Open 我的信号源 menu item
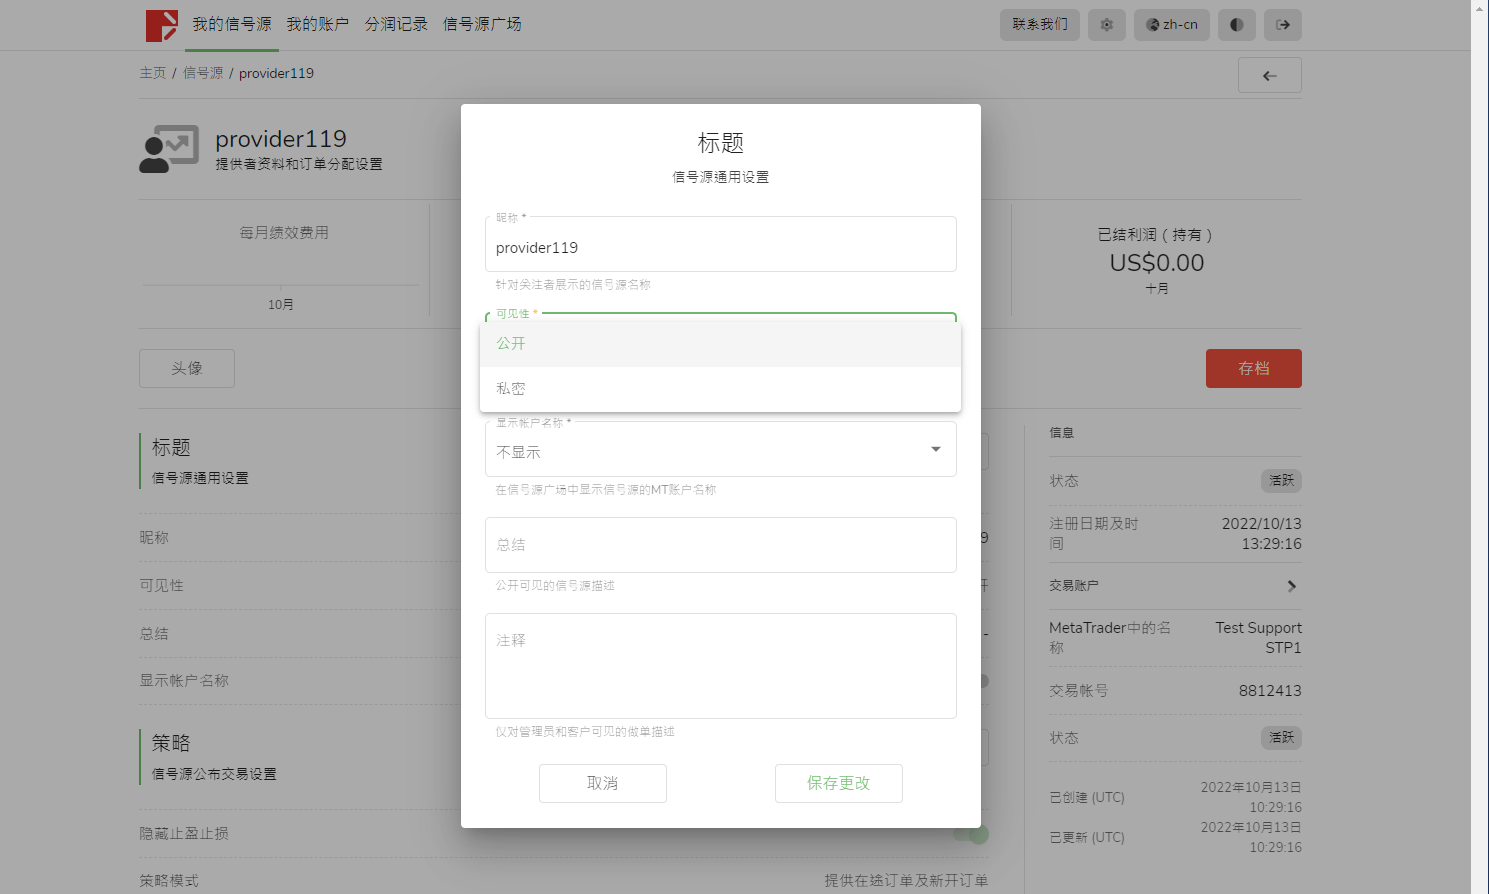 tap(232, 24)
